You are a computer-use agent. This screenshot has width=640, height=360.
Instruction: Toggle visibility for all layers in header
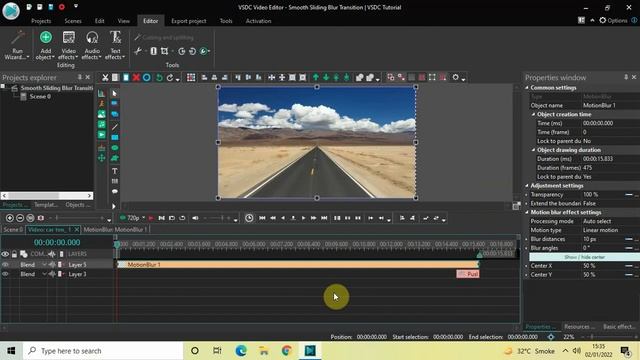5,254
